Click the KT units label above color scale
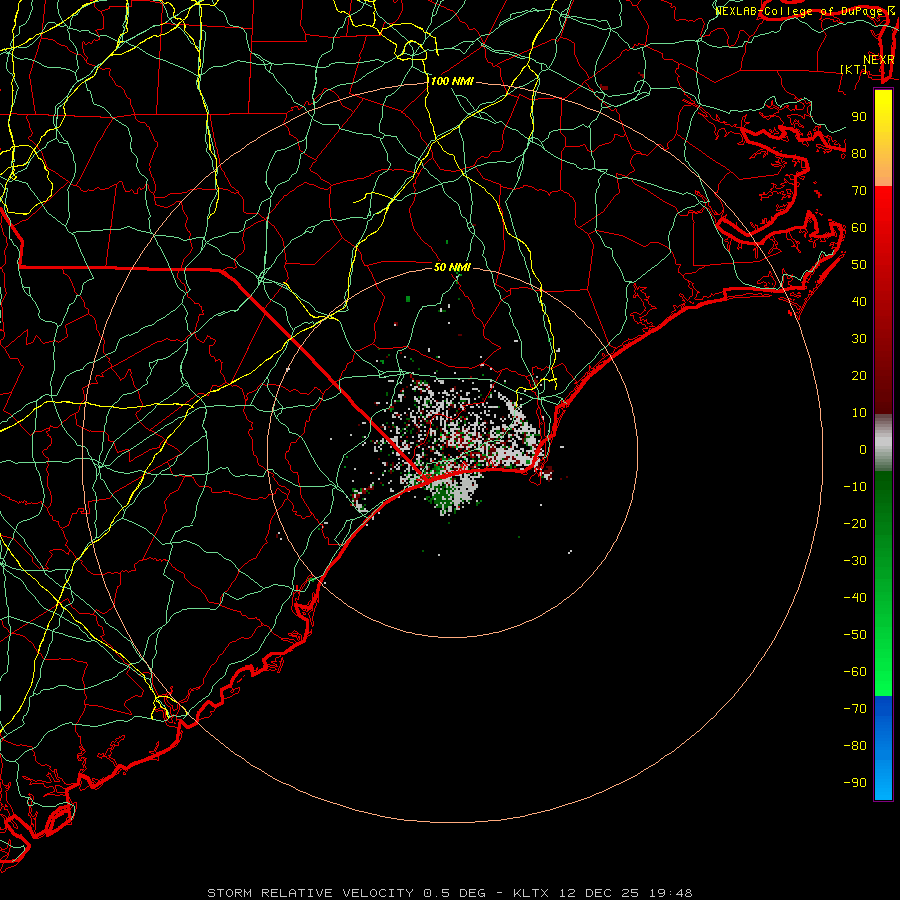The image size is (900, 900). point(854,69)
